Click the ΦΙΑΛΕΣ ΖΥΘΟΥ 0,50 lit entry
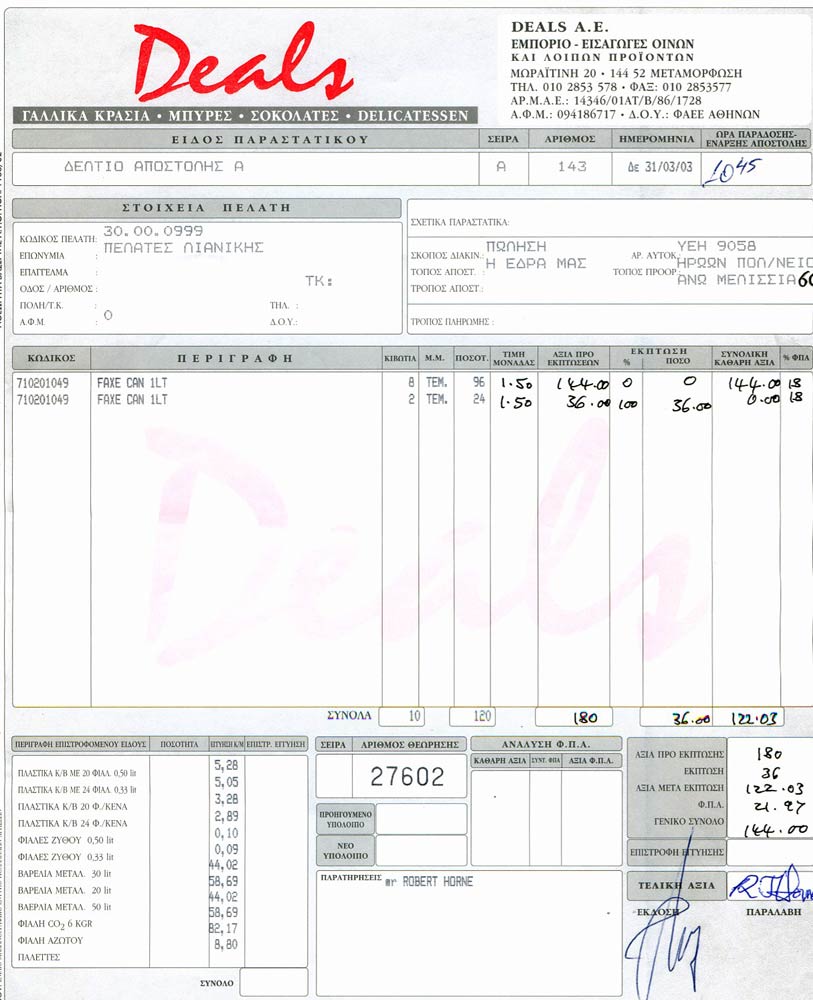The width and height of the screenshot is (813, 1000). point(66,841)
